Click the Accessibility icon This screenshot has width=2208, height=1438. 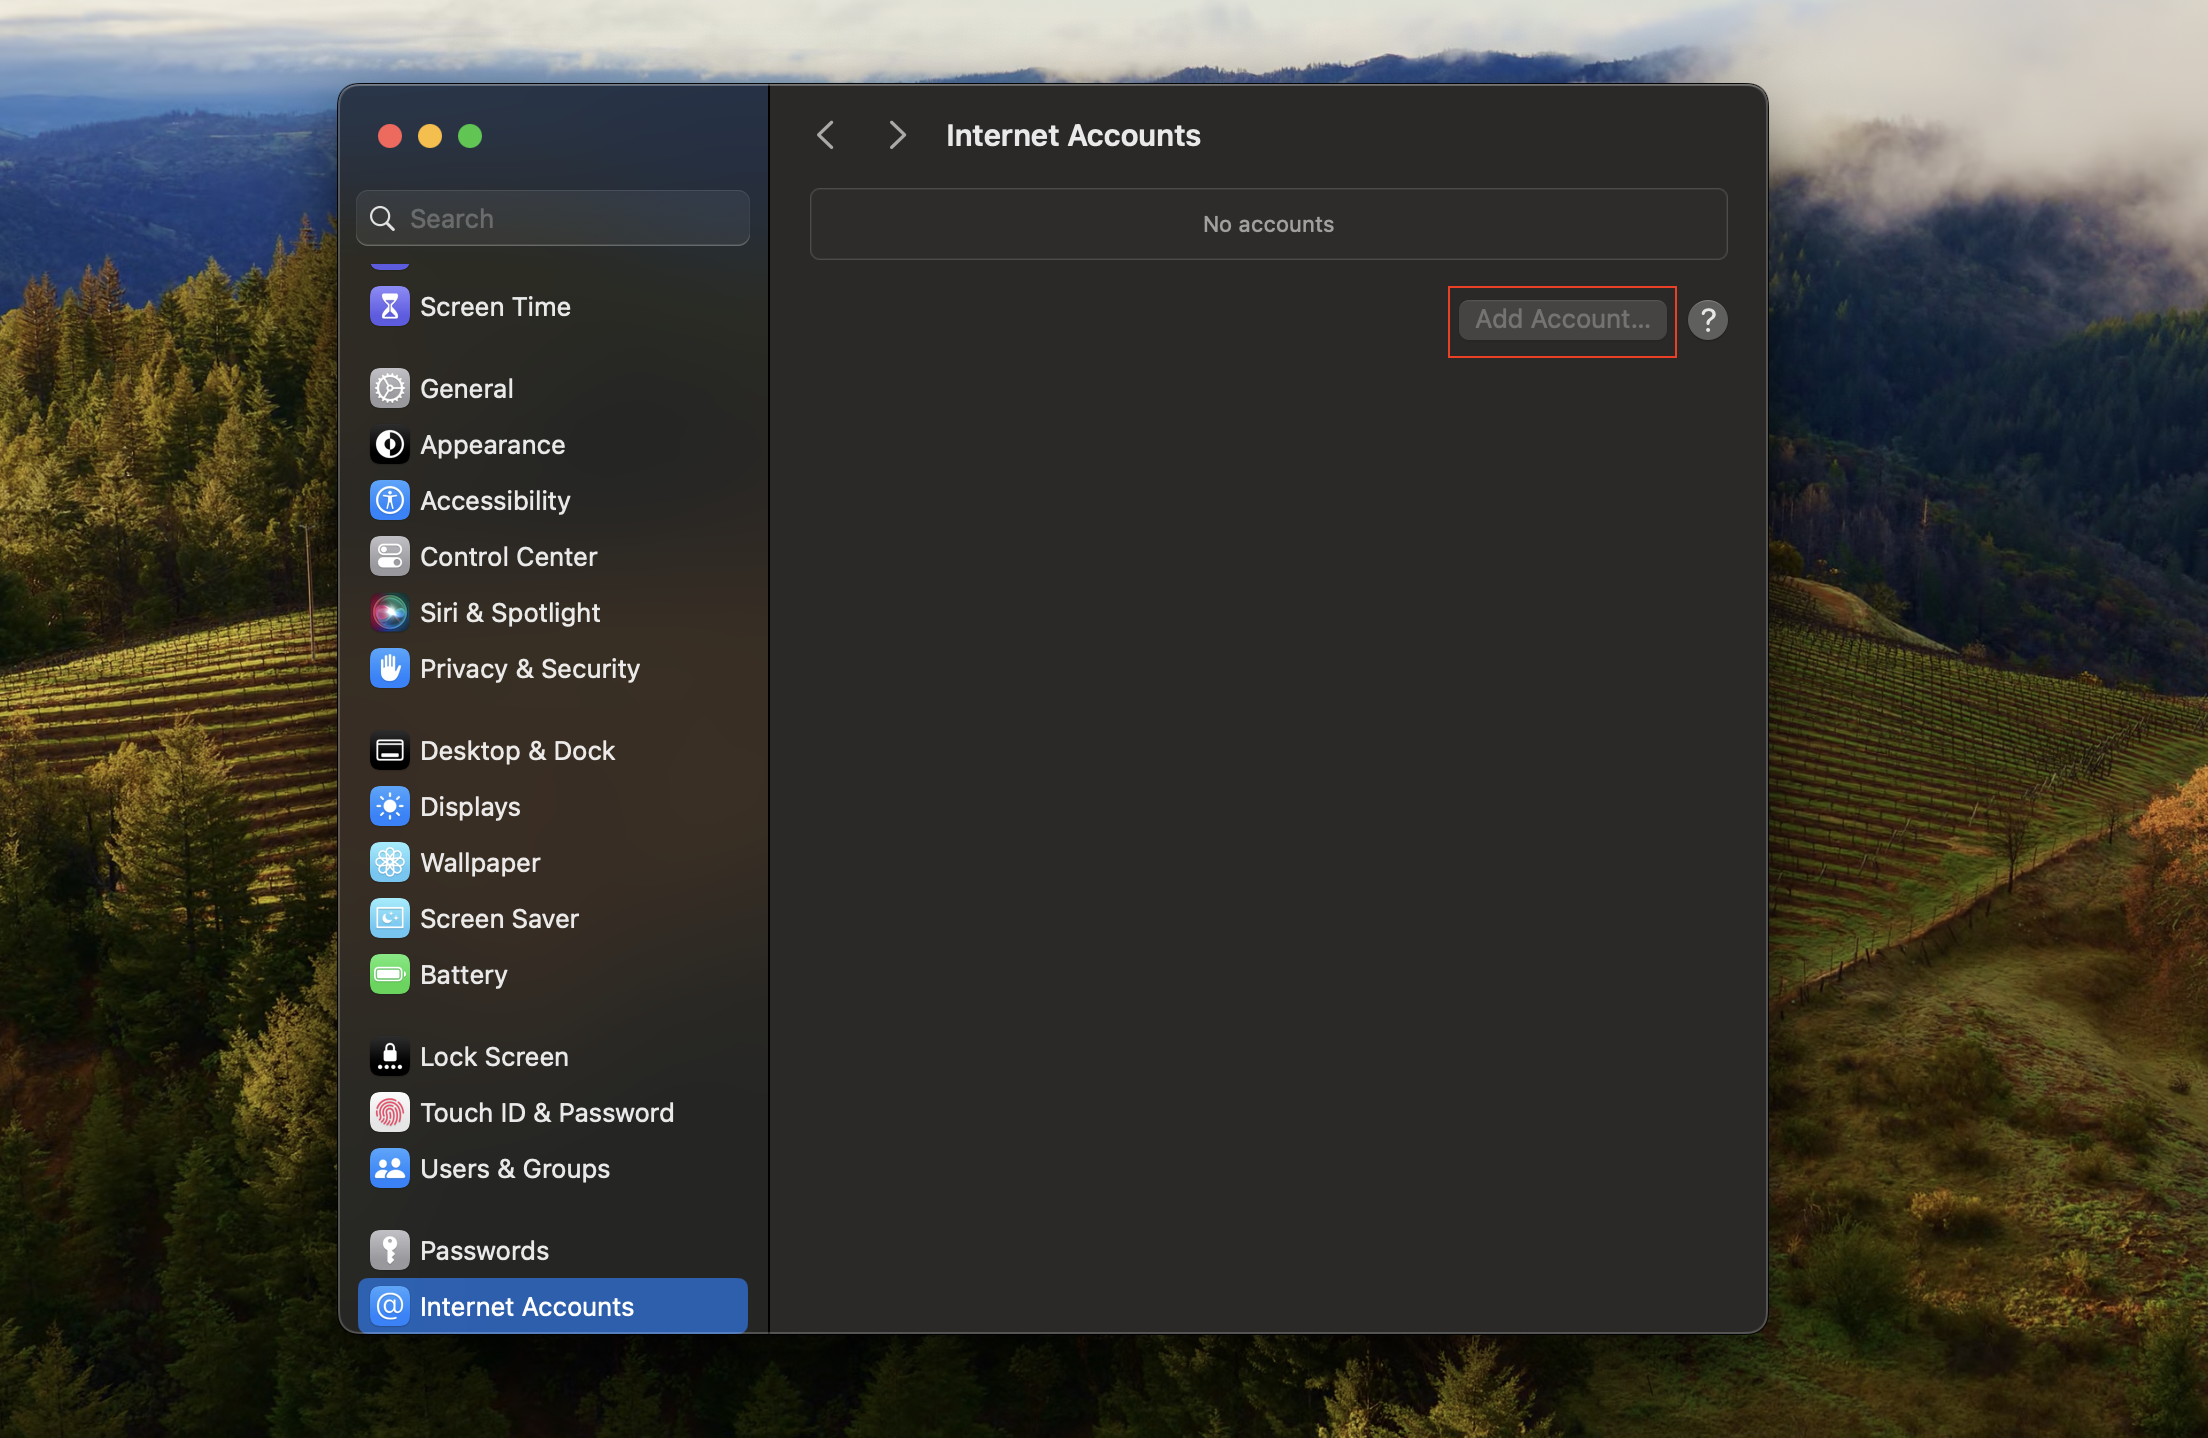tap(389, 501)
